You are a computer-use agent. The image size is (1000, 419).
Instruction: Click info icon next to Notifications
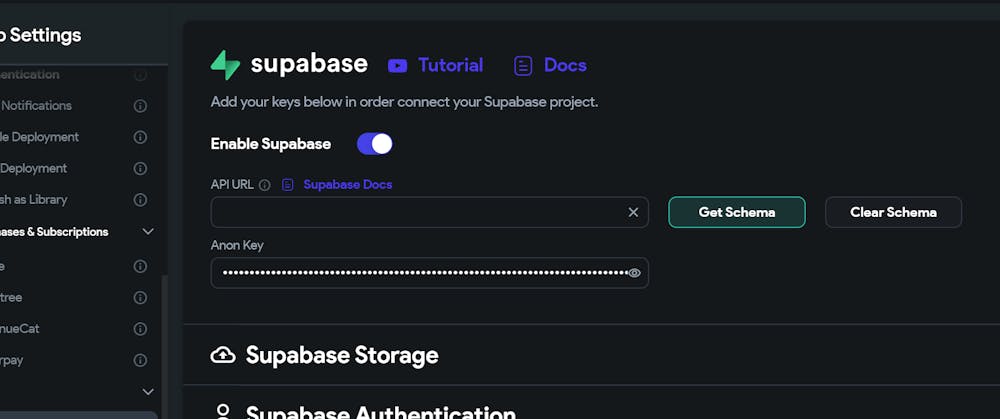[x=140, y=106]
